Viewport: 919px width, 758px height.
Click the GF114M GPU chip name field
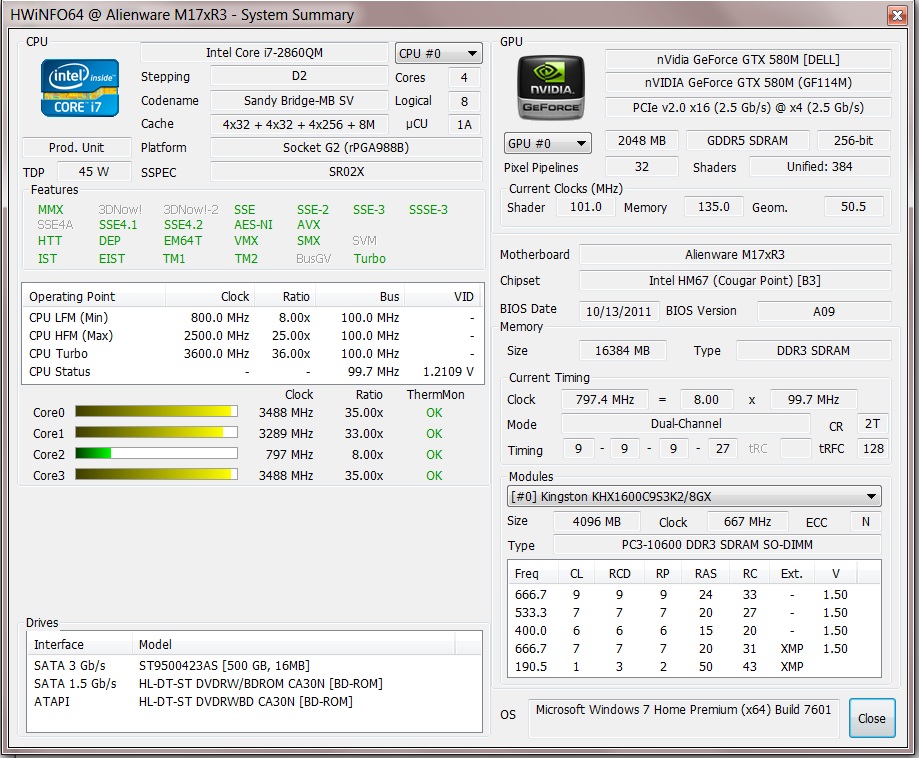coord(748,83)
